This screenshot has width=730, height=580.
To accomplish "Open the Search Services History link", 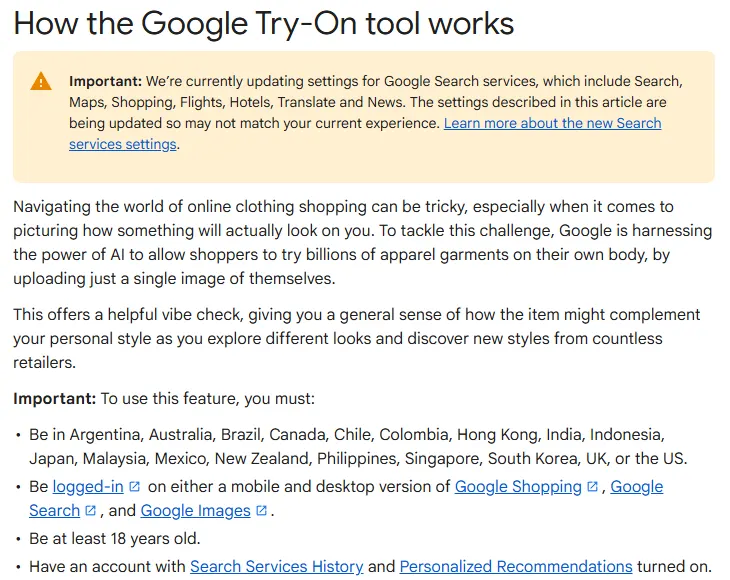I will (x=277, y=567).
